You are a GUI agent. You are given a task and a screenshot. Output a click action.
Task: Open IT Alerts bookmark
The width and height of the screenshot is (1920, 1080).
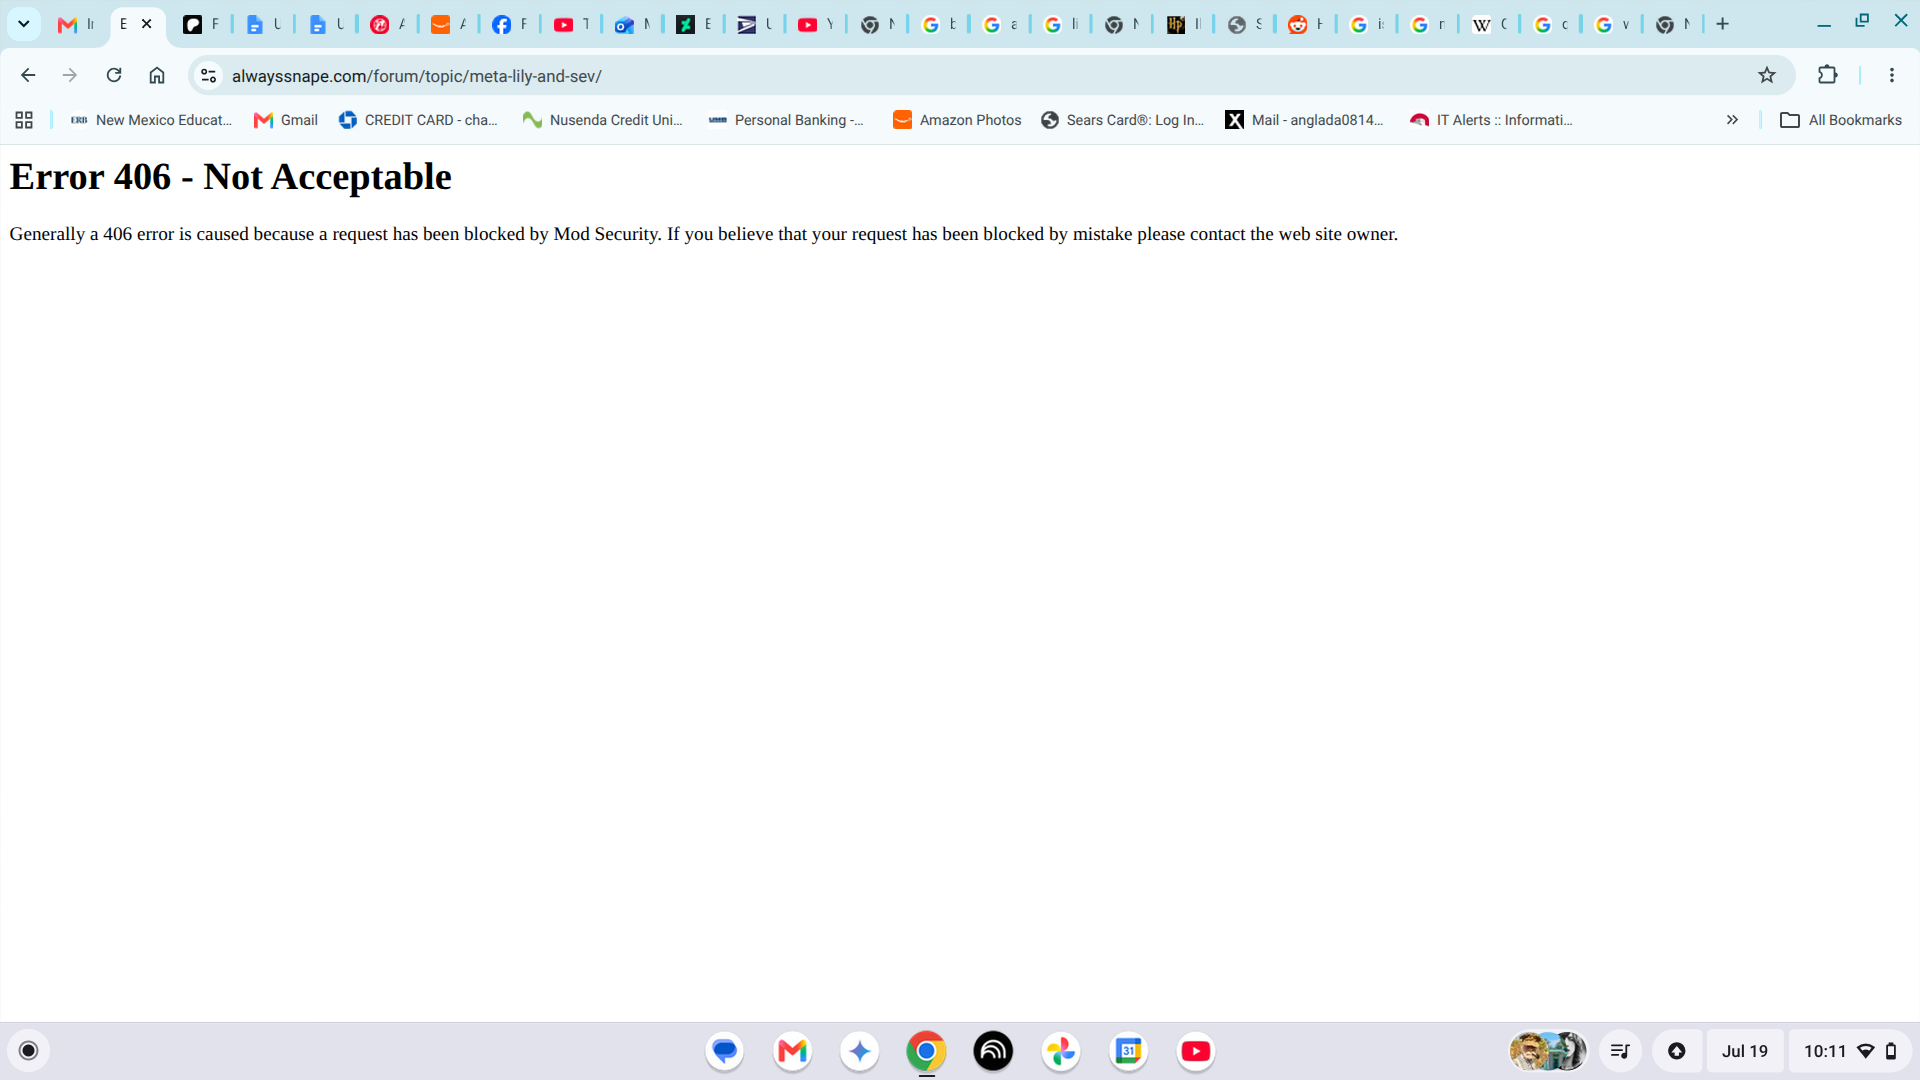(1491, 120)
